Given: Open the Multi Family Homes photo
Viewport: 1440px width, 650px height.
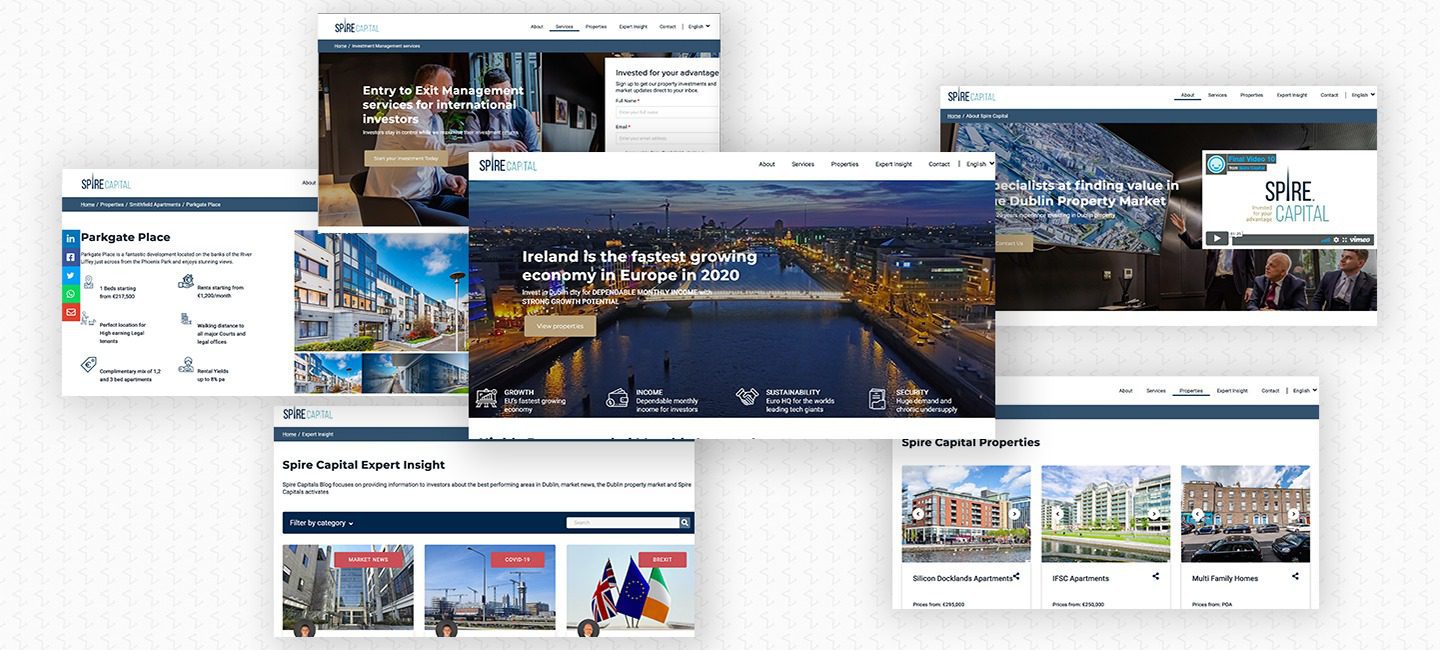Looking at the screenshot, I should [x=1245, y=514].
